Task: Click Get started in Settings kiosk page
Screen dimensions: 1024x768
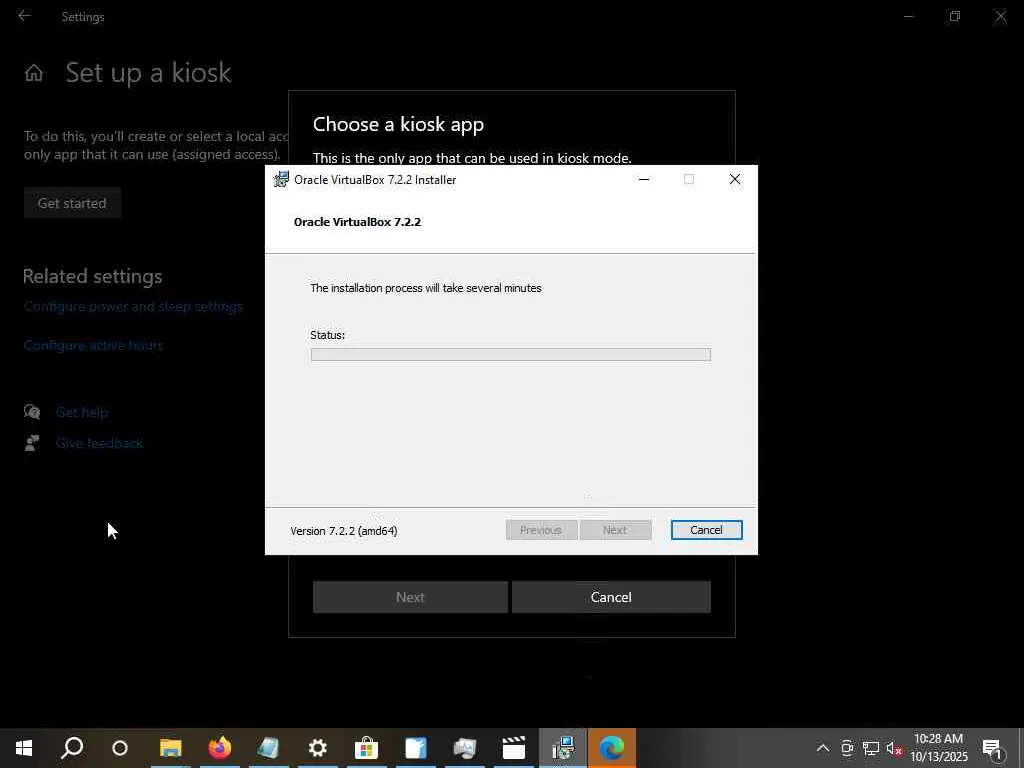Action: coord(72,203)
